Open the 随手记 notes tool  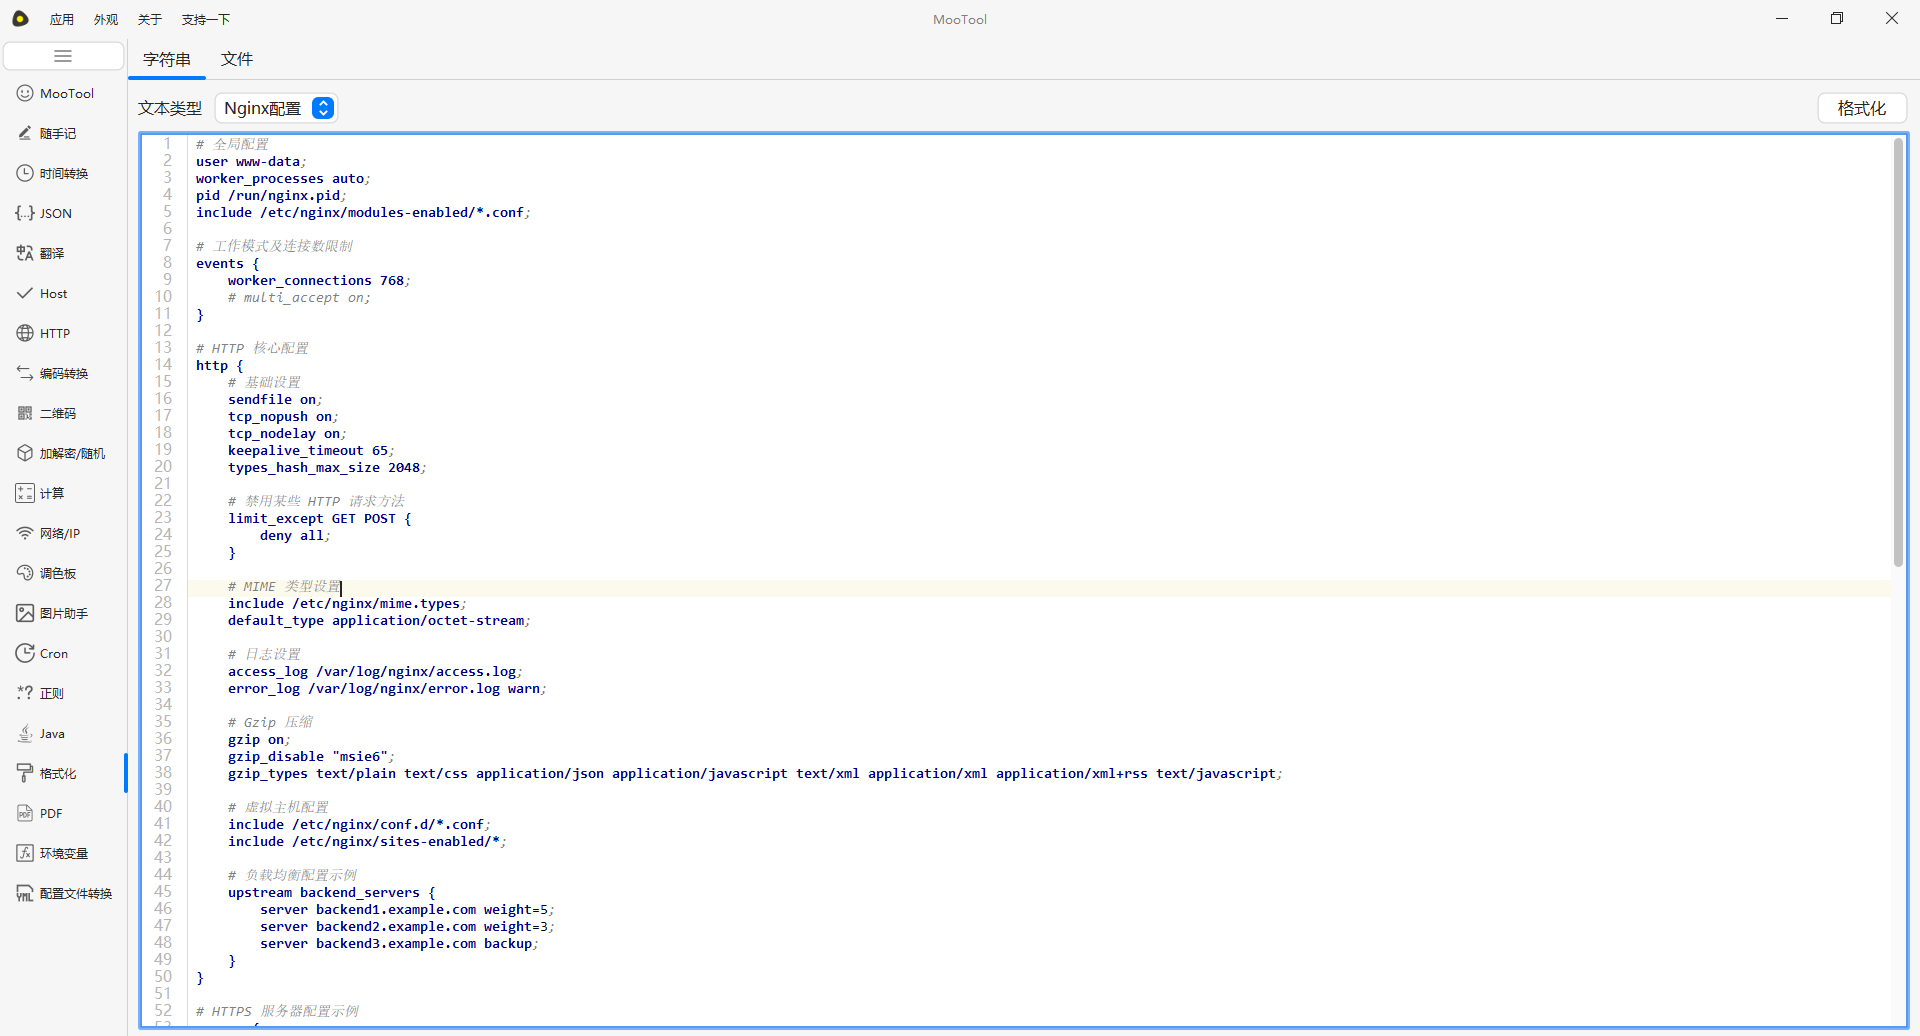tap(57, 134)
